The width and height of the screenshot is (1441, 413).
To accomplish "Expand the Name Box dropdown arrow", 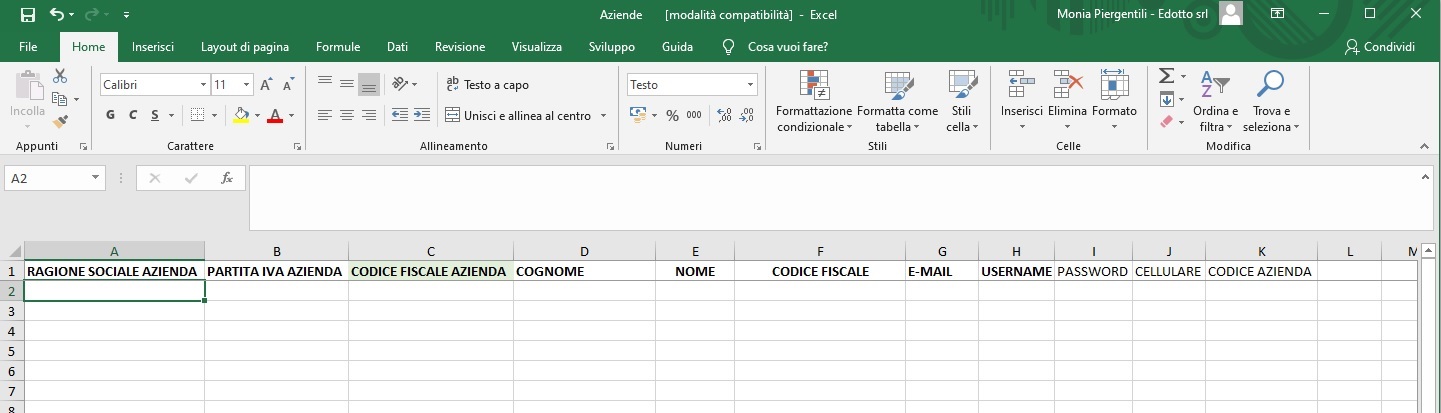I will [x=96, y=178].
